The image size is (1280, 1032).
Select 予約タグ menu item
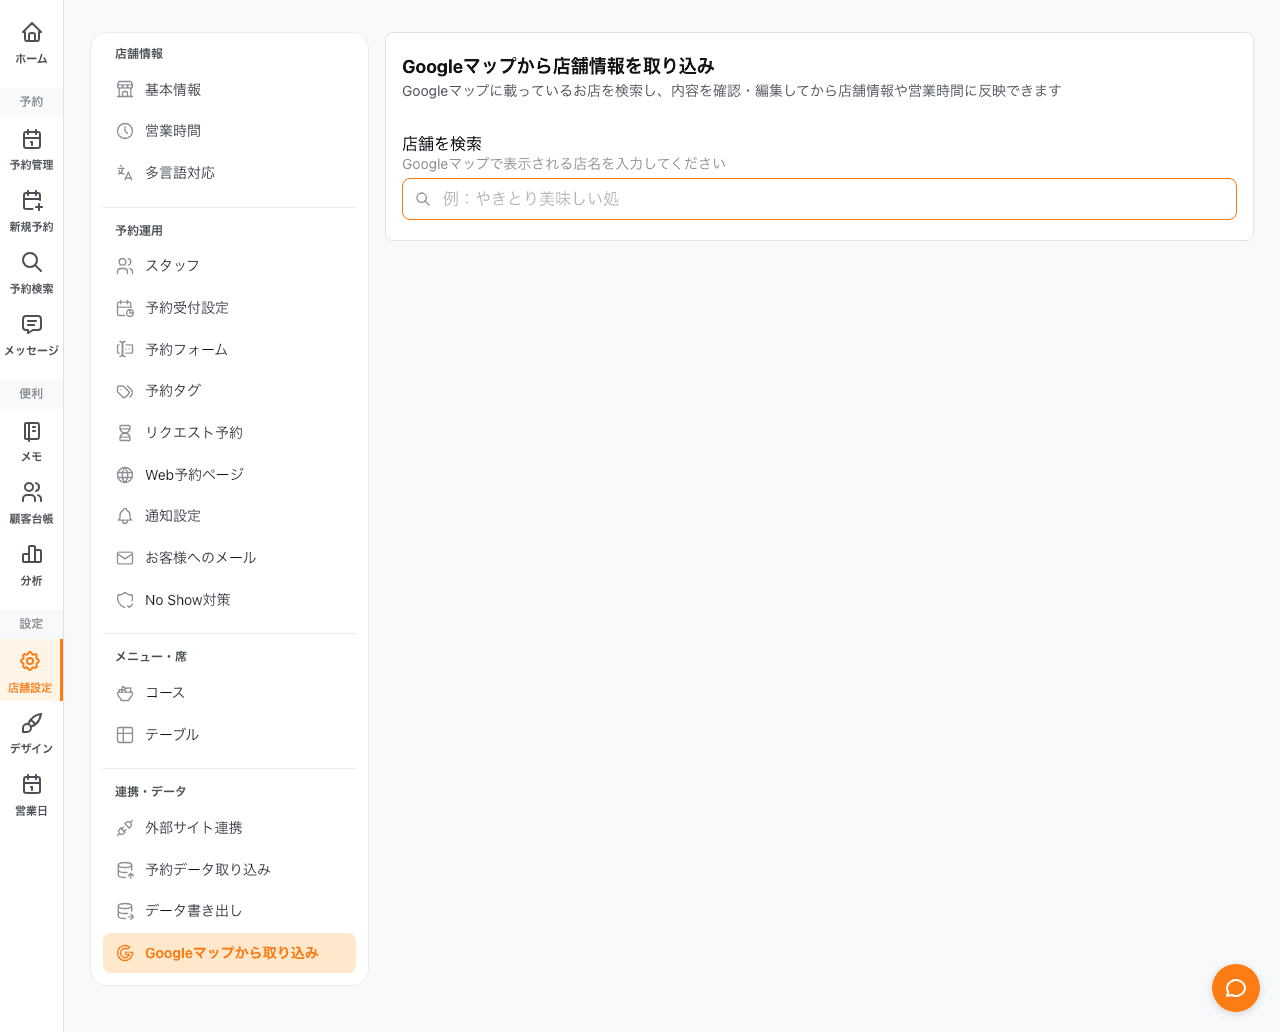(x=229, y=391)
